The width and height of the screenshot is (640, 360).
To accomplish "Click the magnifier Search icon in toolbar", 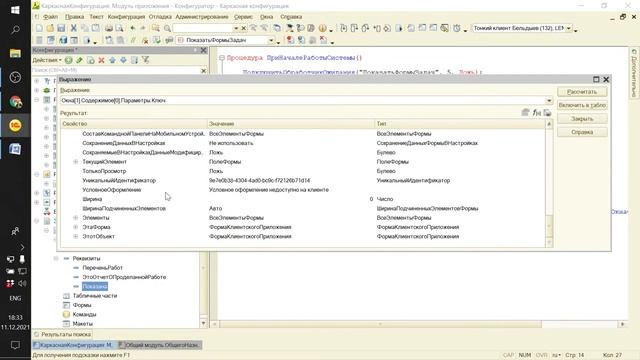I will pyautogui.click(x=167, y=28).
